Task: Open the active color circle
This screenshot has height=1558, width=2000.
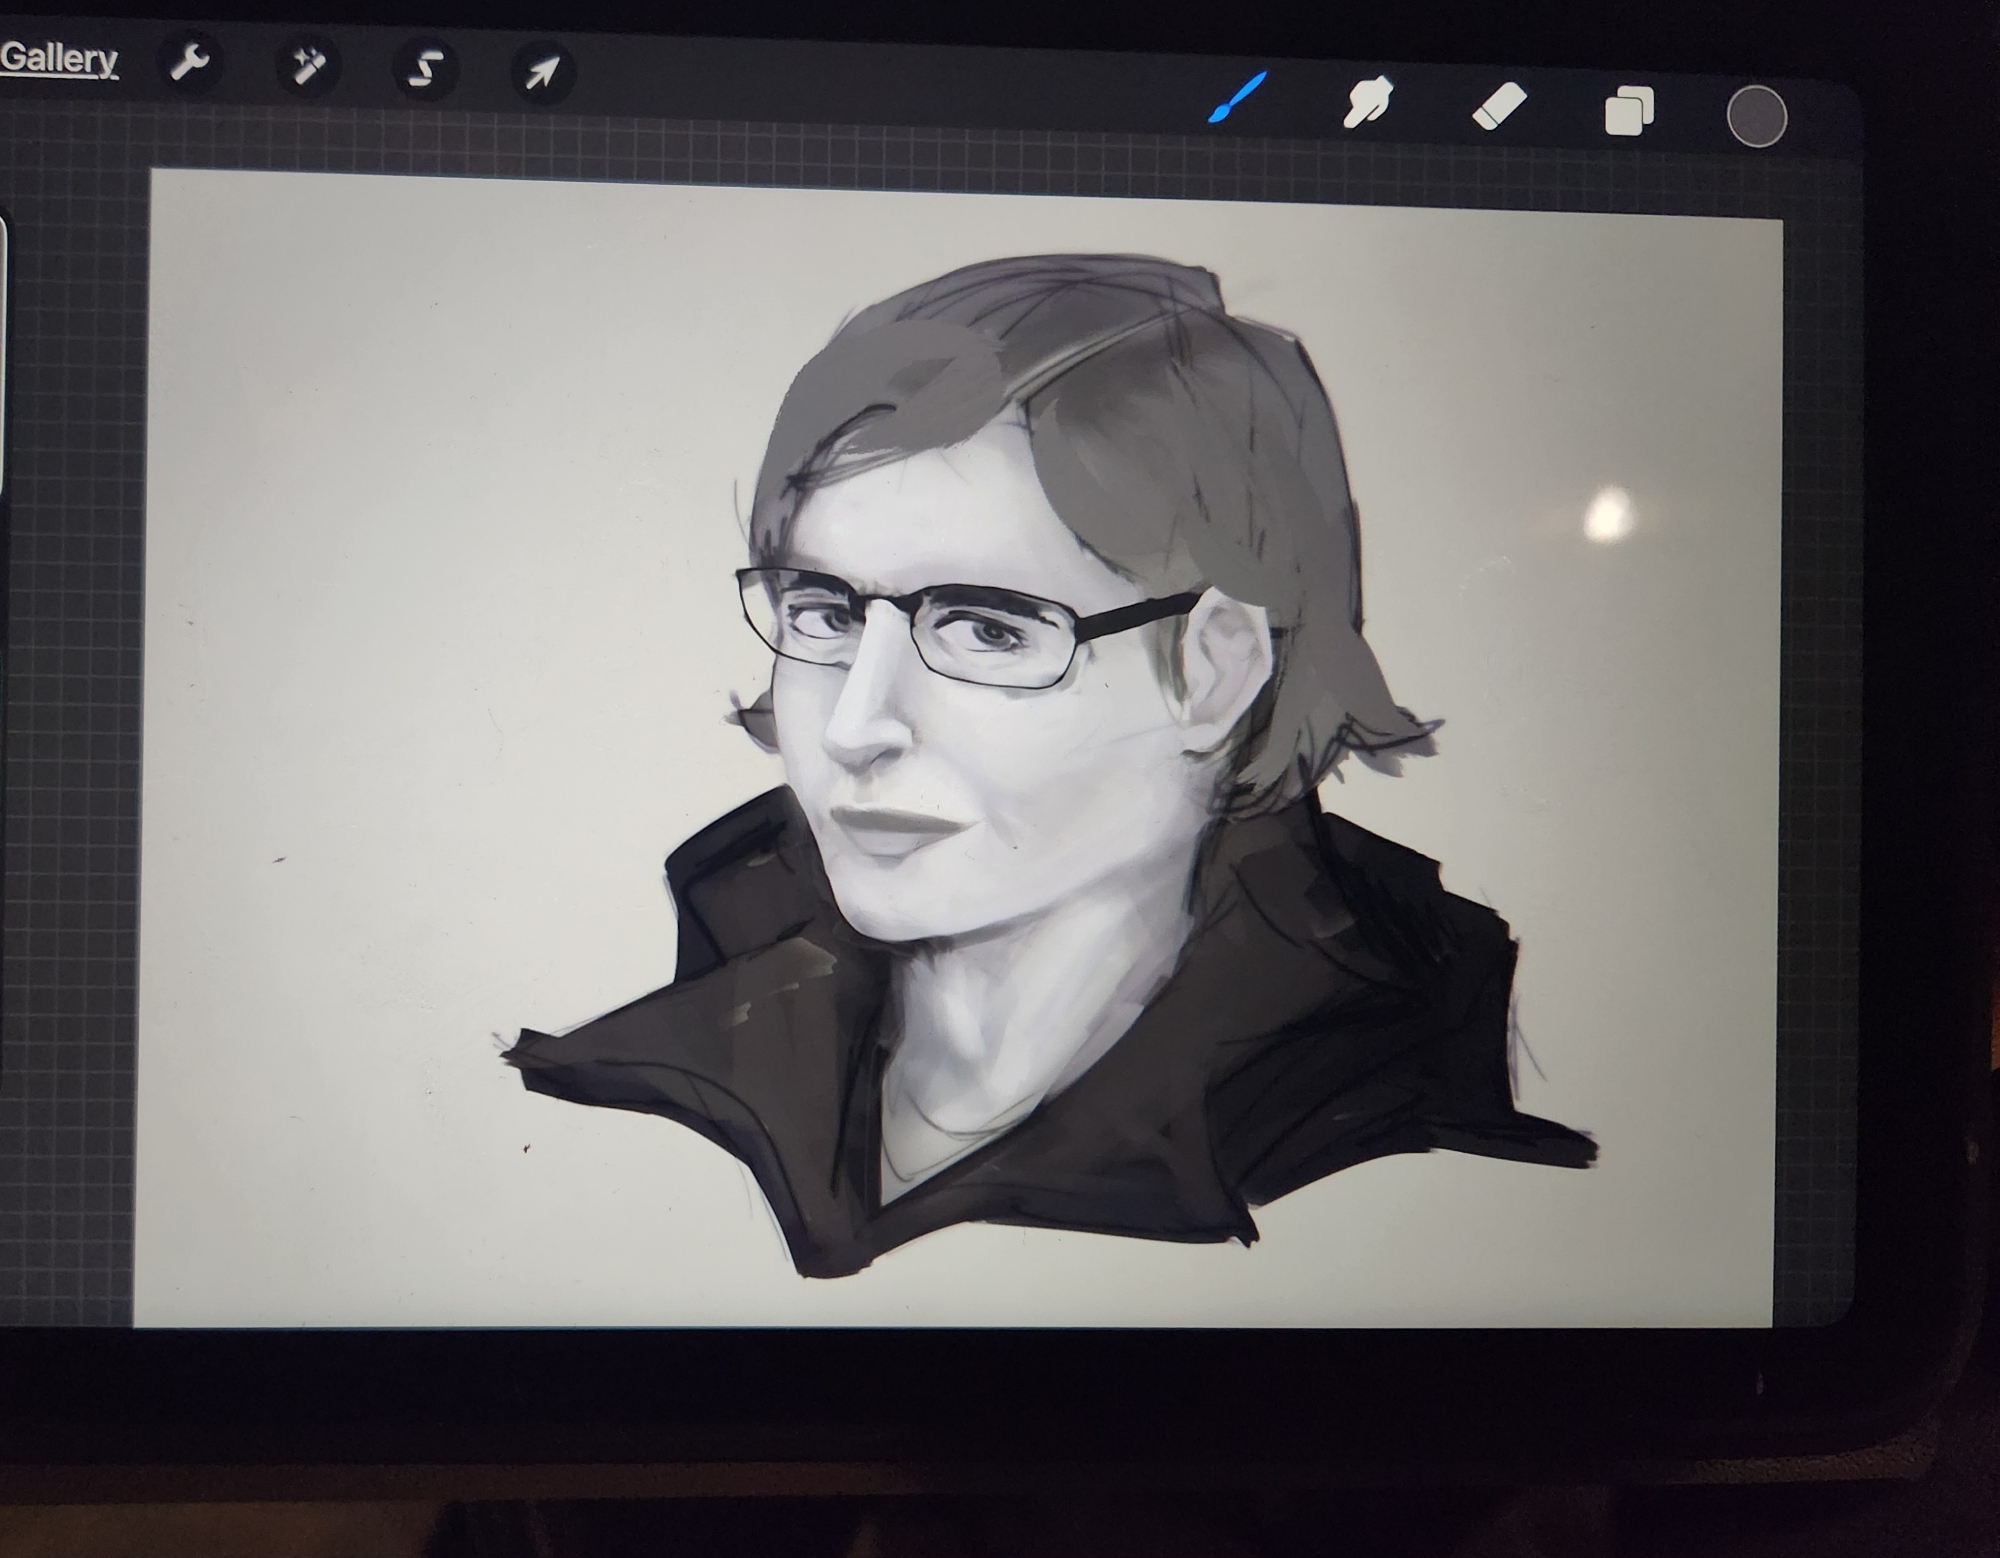Action: (1757, 116)
